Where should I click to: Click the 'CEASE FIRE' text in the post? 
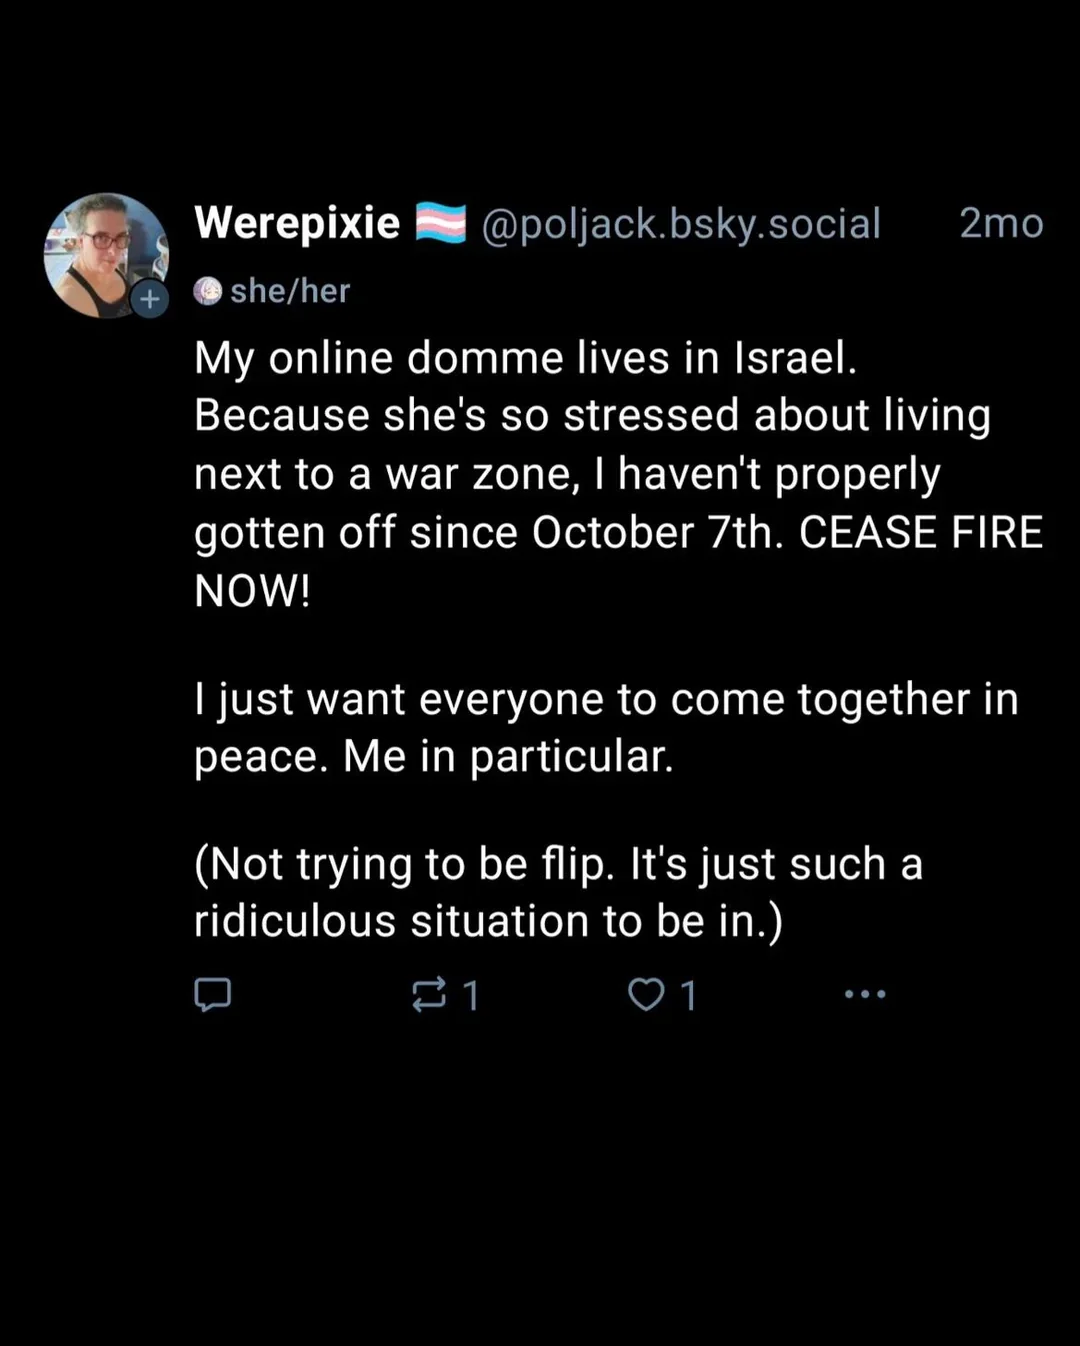[x=920, y=532]
